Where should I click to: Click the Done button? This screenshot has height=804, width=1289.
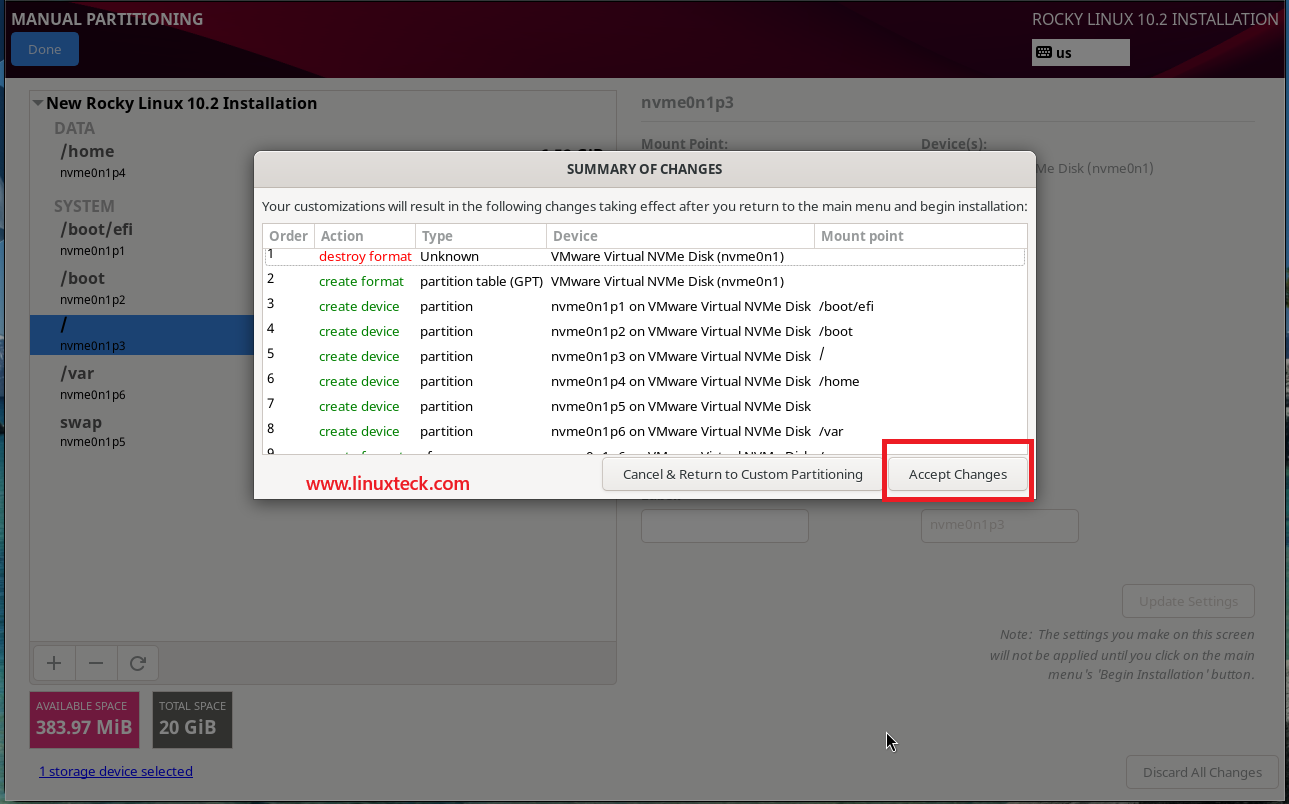click(45, 49)
